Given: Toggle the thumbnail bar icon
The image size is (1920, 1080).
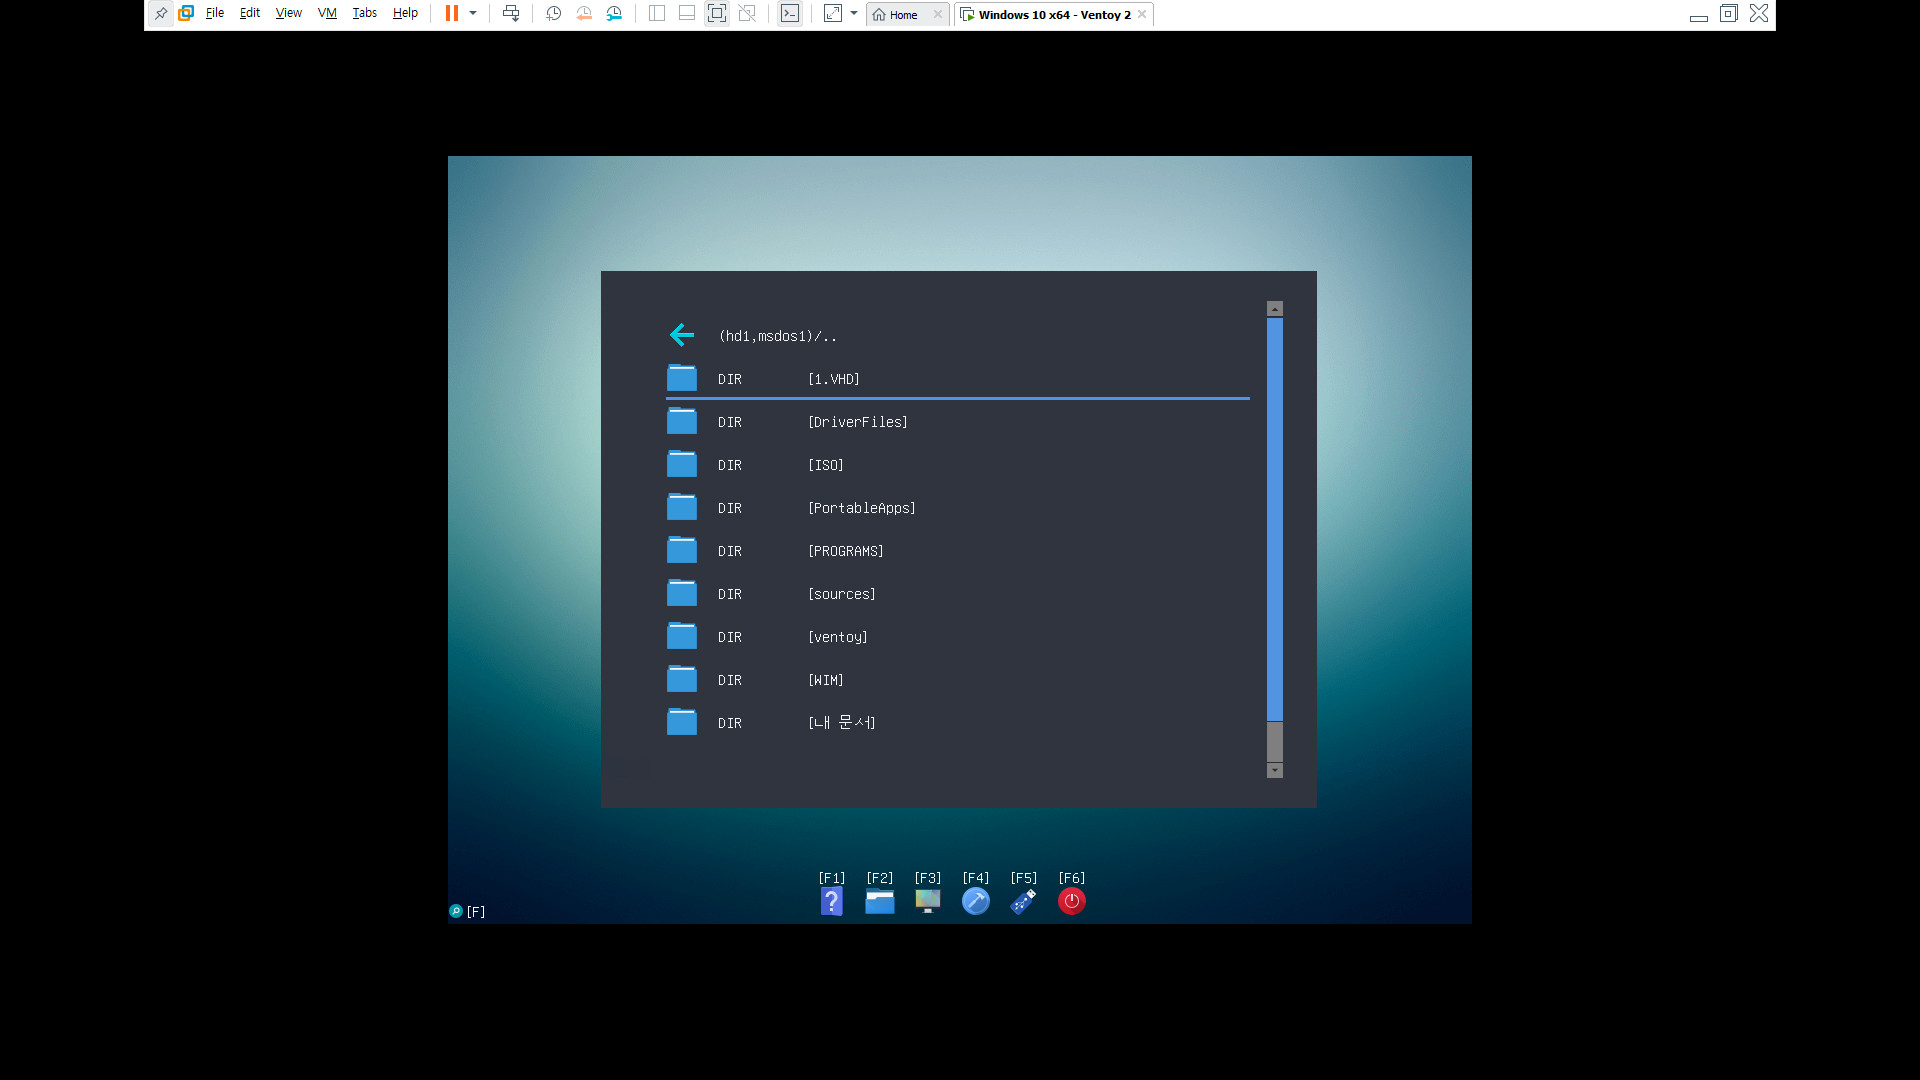Looking at the screenshot, I should [x=687, y=14].
